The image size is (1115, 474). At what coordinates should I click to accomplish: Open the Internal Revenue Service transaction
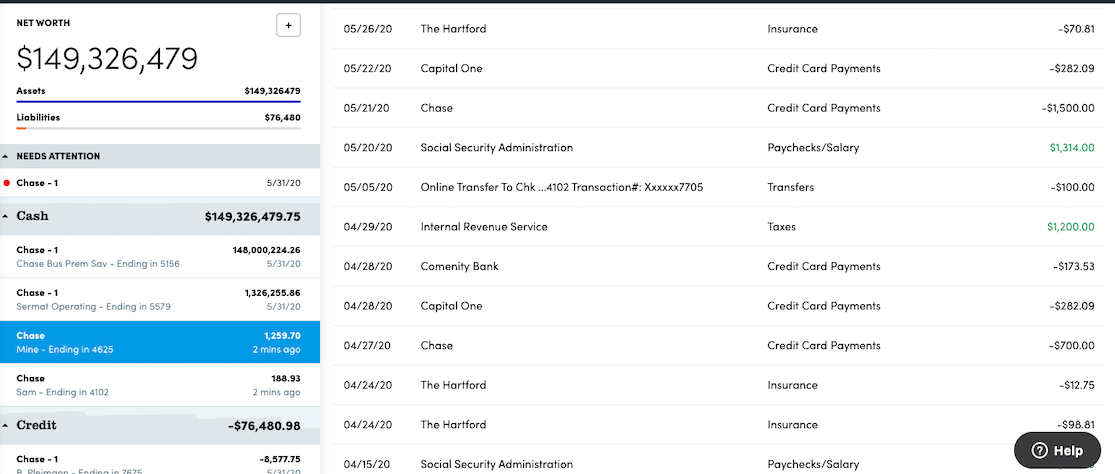pos(484,227)
